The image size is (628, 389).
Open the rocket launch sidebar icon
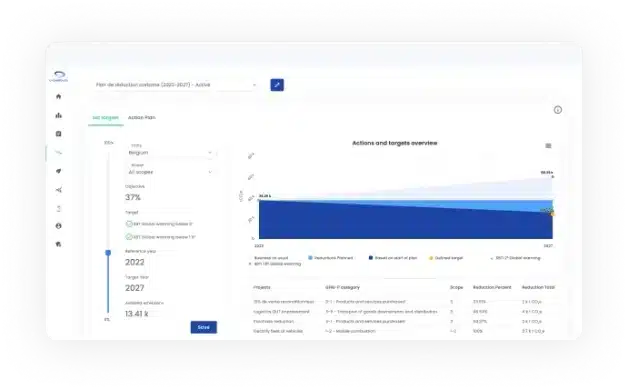[58, 171]
